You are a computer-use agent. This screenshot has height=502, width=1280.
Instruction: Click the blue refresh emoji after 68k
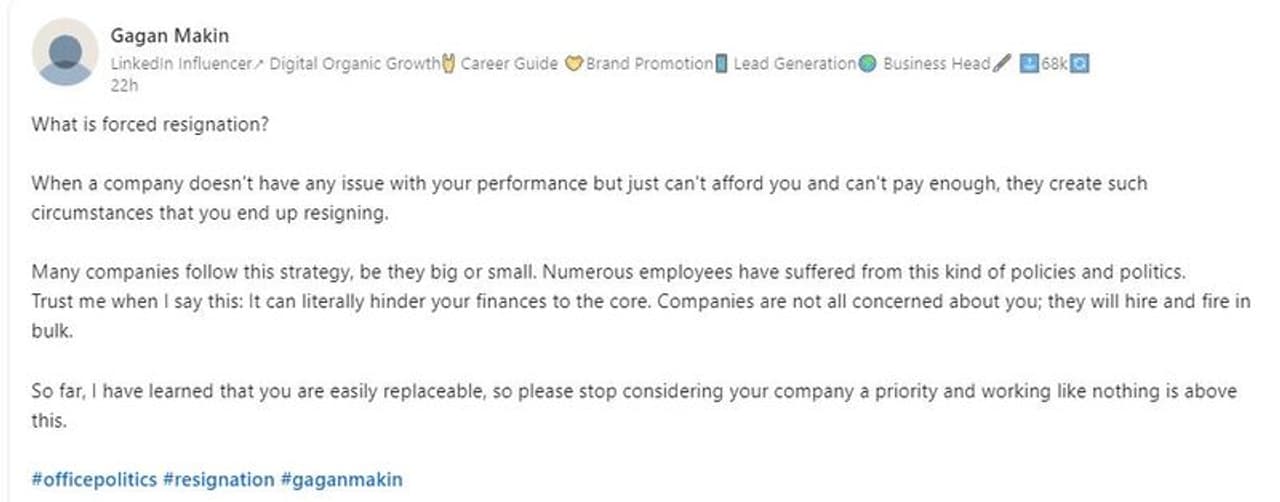click(1079, 64)
